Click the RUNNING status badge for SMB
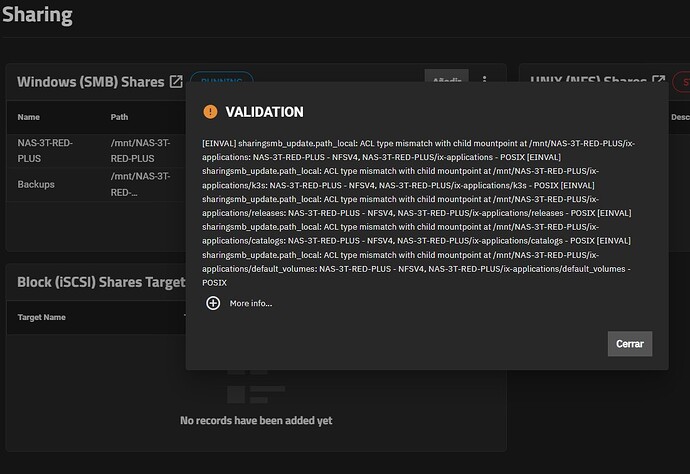690x474 pixels. tap(221, 81)
